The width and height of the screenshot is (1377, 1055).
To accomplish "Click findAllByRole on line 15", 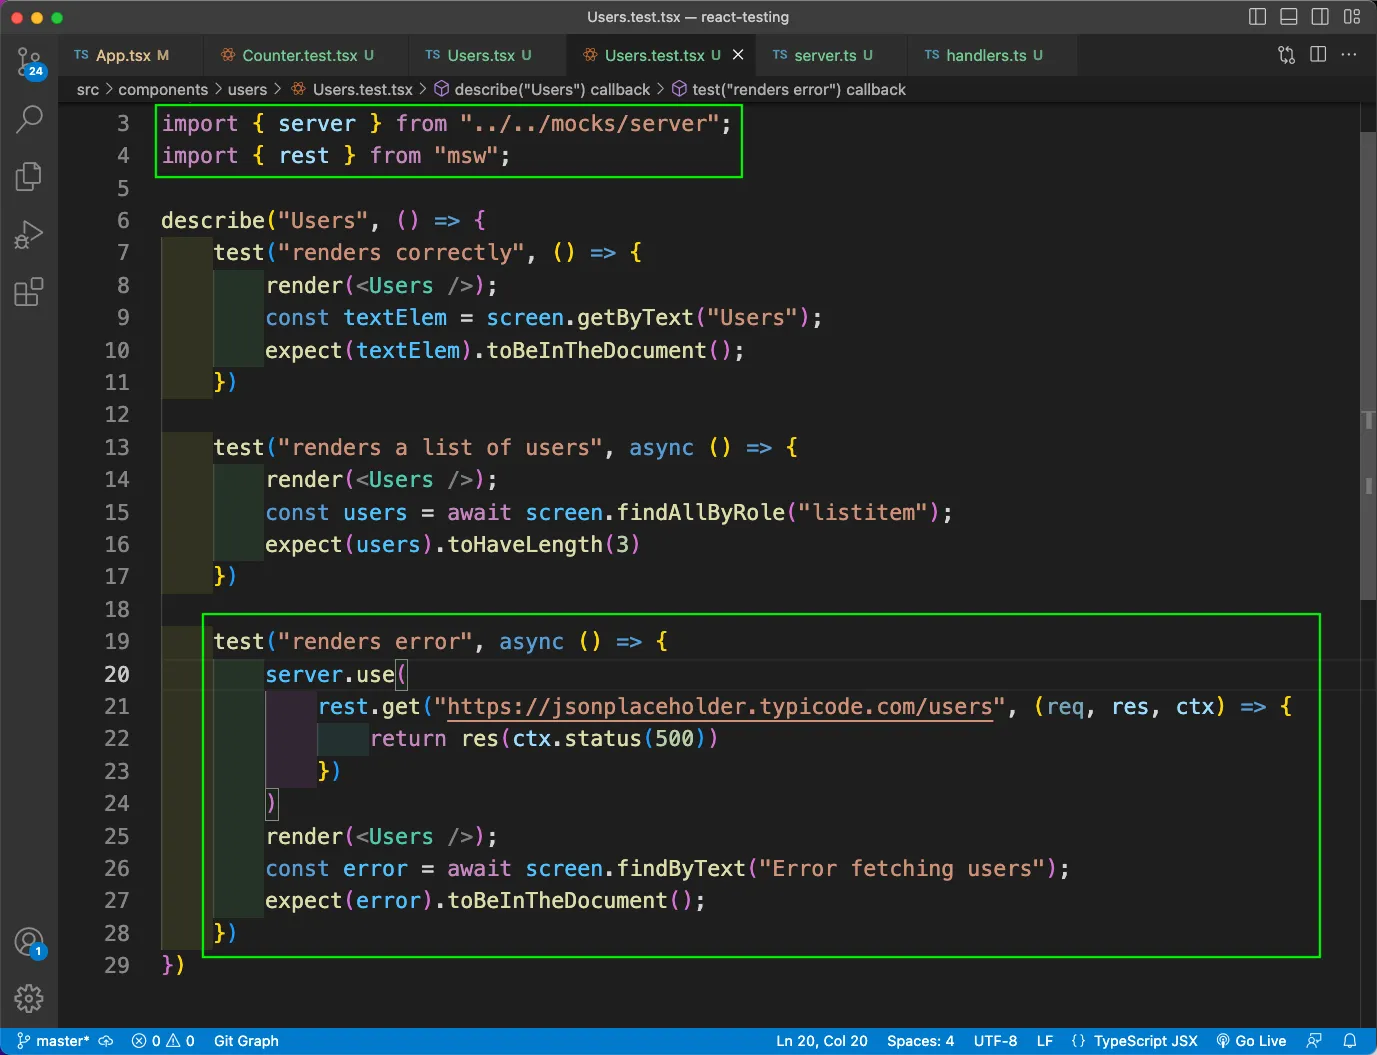I will (701, 512).
